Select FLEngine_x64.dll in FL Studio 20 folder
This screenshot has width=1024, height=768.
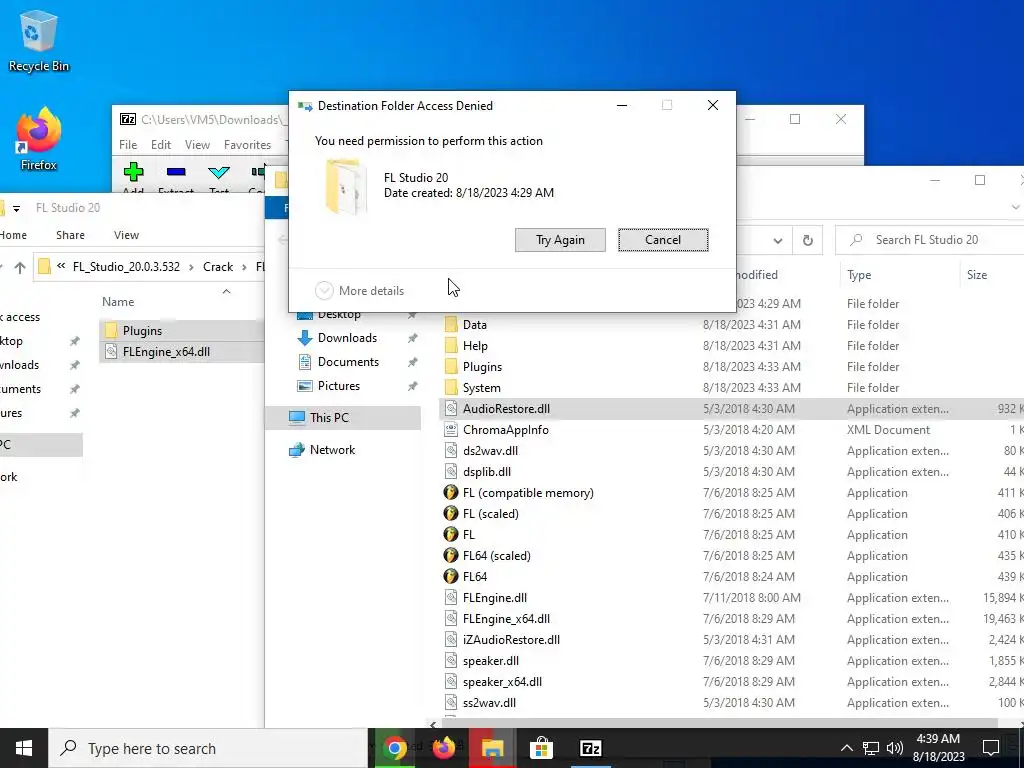506,618
